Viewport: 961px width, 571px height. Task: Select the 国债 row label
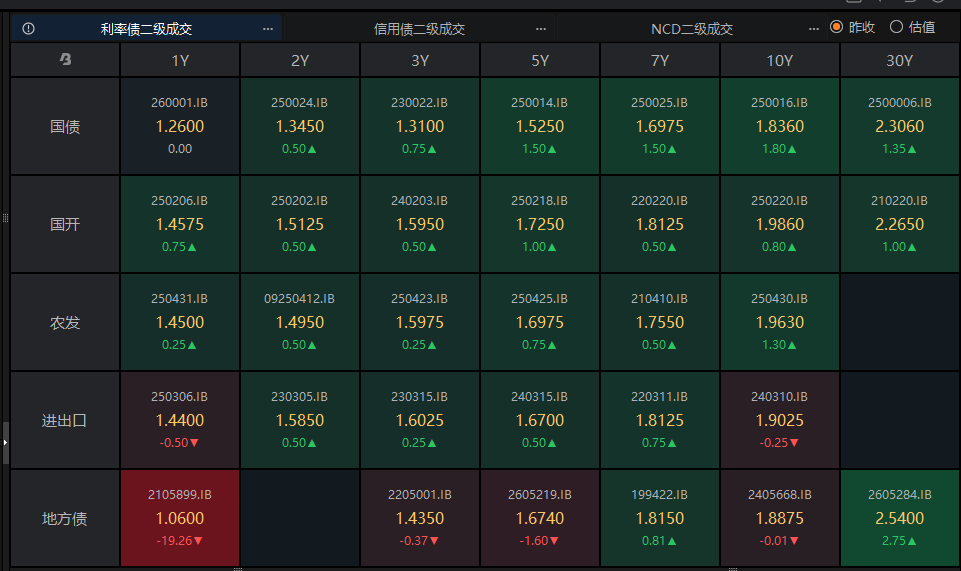click(66, 127)
